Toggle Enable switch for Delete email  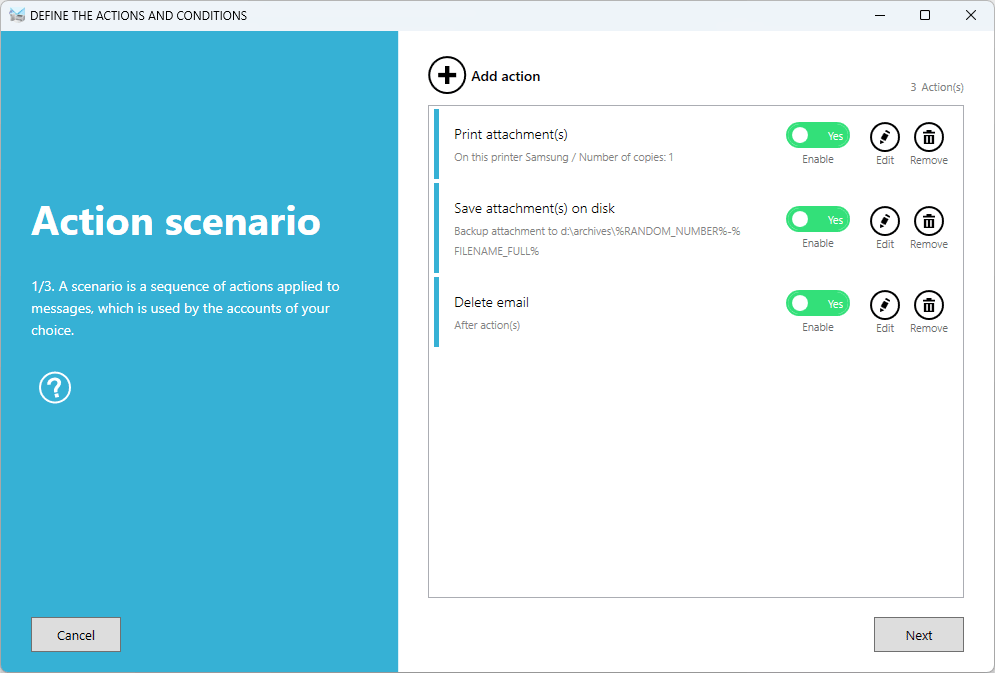(817, 303)
